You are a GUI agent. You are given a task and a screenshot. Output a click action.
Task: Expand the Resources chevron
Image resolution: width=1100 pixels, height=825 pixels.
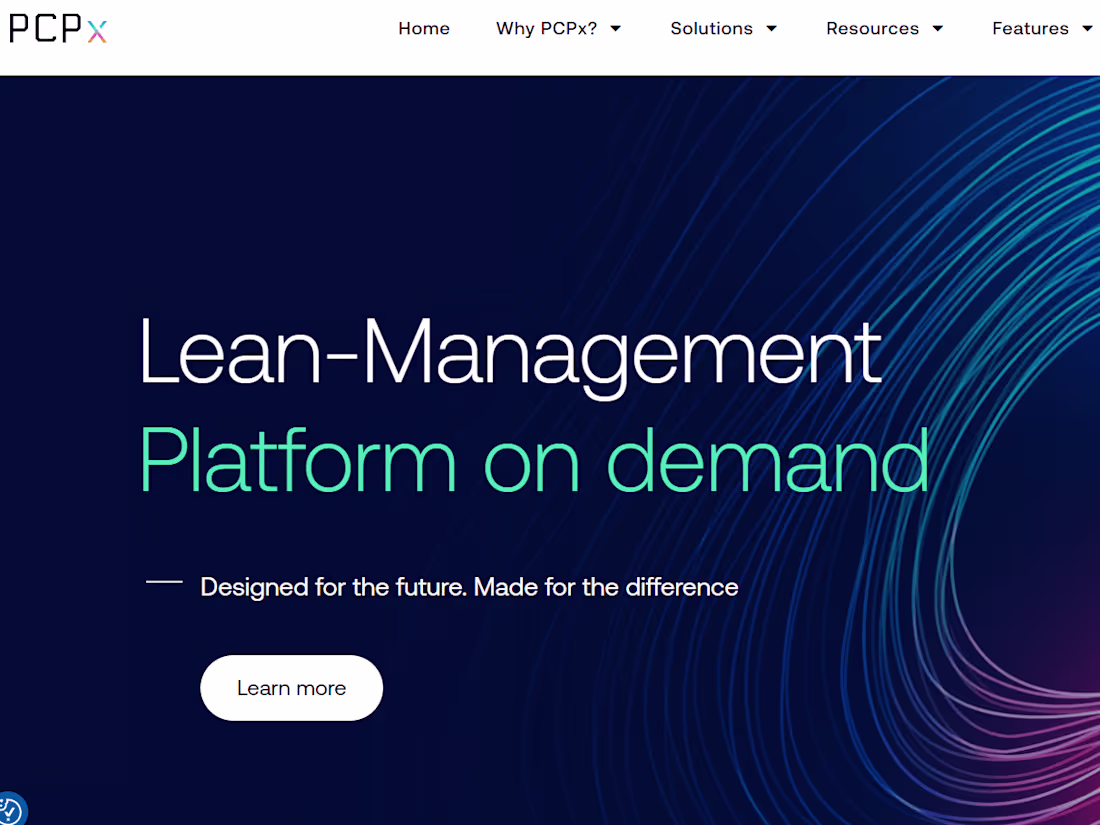click(x=938, y=29)
